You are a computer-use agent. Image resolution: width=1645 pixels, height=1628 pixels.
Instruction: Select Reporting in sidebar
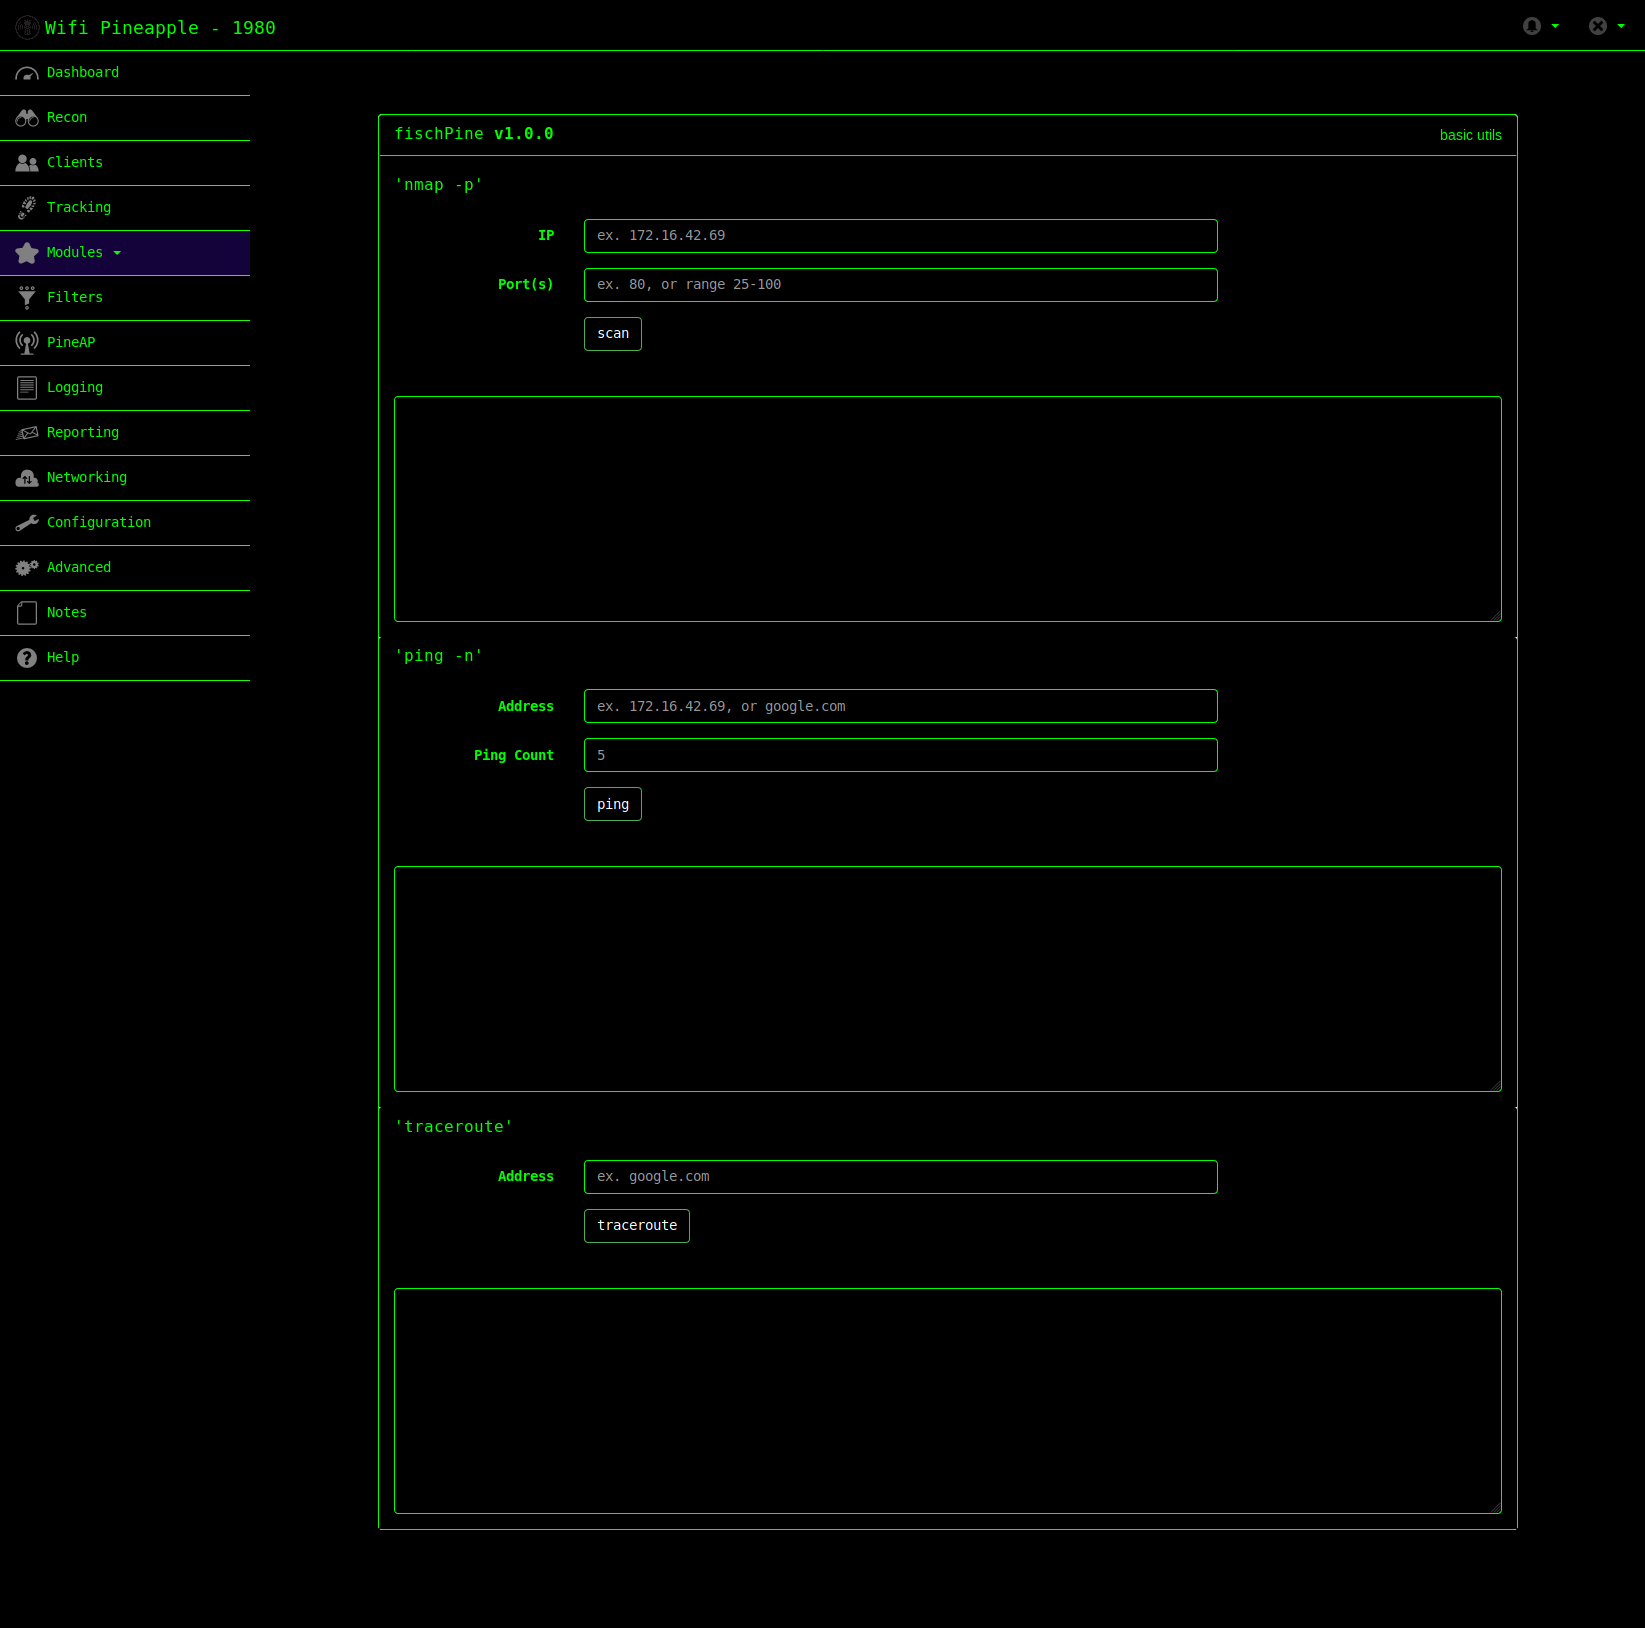125,433
